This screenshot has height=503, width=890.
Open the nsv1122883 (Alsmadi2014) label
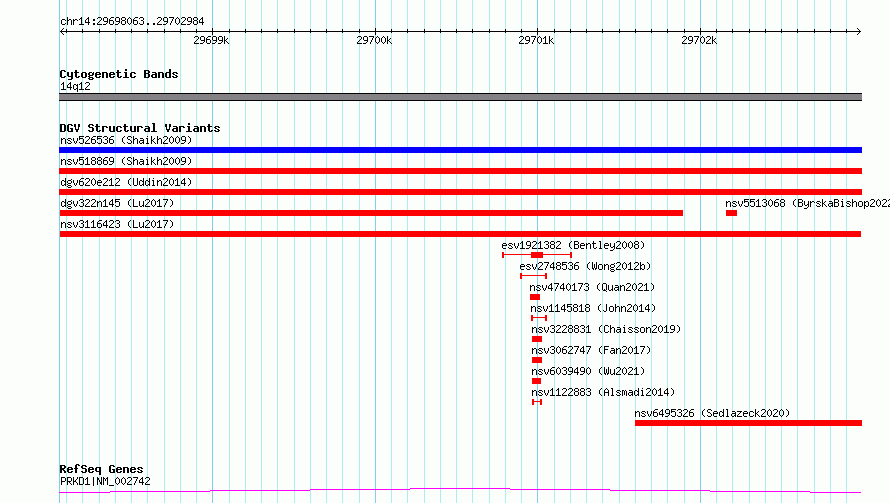click(x=603, y=392)
